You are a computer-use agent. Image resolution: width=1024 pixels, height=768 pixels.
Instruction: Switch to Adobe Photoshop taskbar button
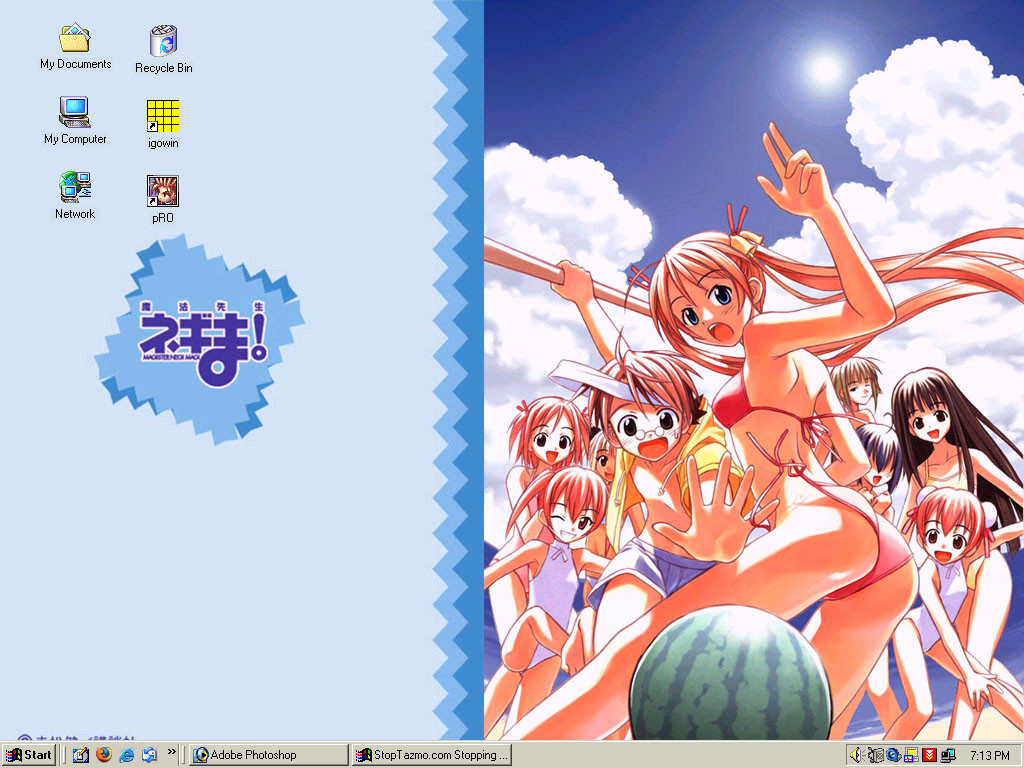[x=268, y=755]
